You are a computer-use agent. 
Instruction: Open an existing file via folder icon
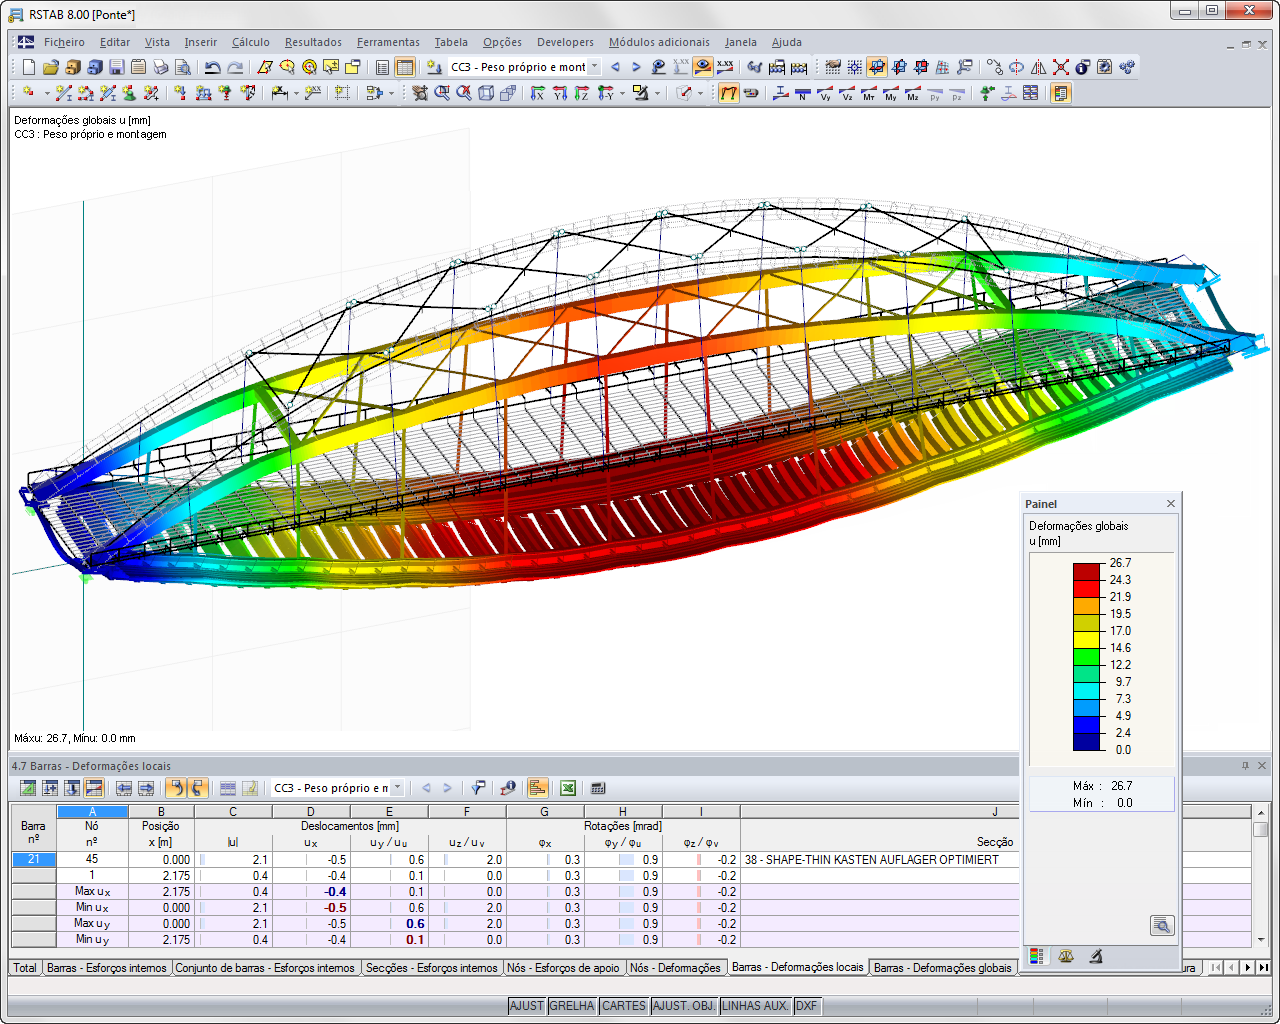click(x=51, y=67)
